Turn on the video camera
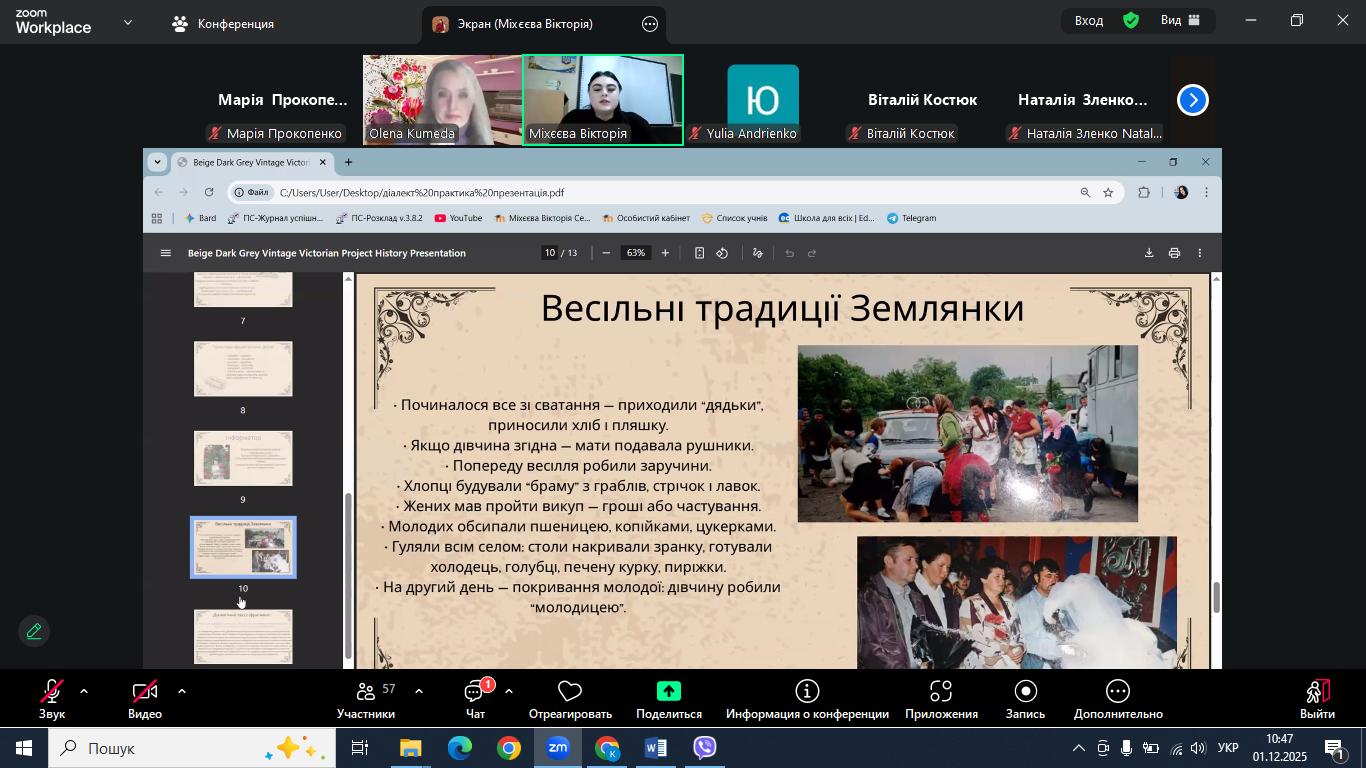1366x768 pixels. [x=145, y=698]
